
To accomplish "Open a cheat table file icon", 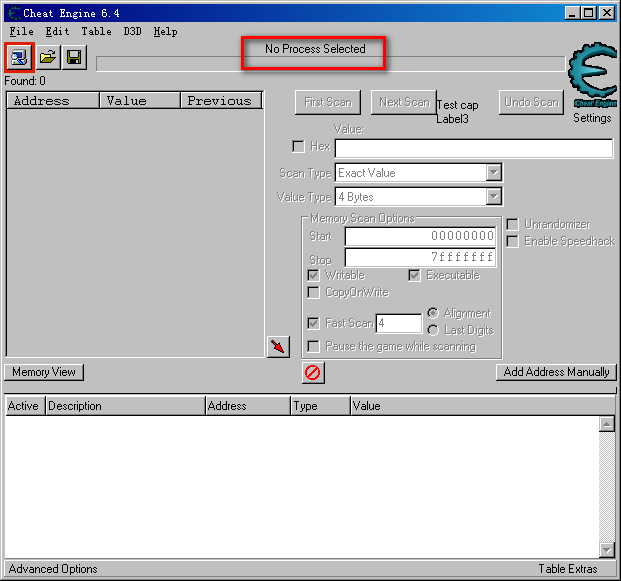I will (48, 57).
